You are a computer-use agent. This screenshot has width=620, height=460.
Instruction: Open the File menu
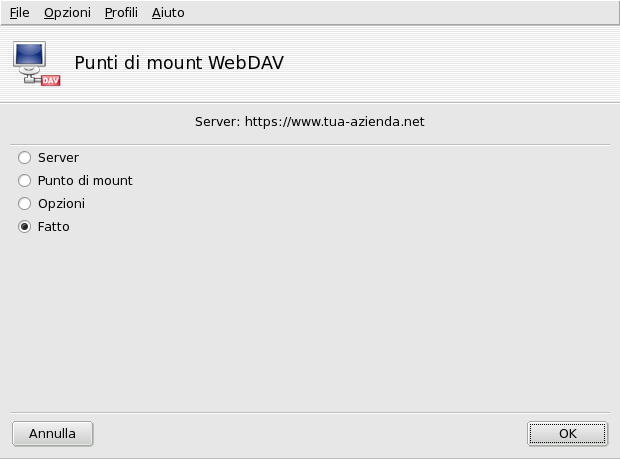point(19,13)
